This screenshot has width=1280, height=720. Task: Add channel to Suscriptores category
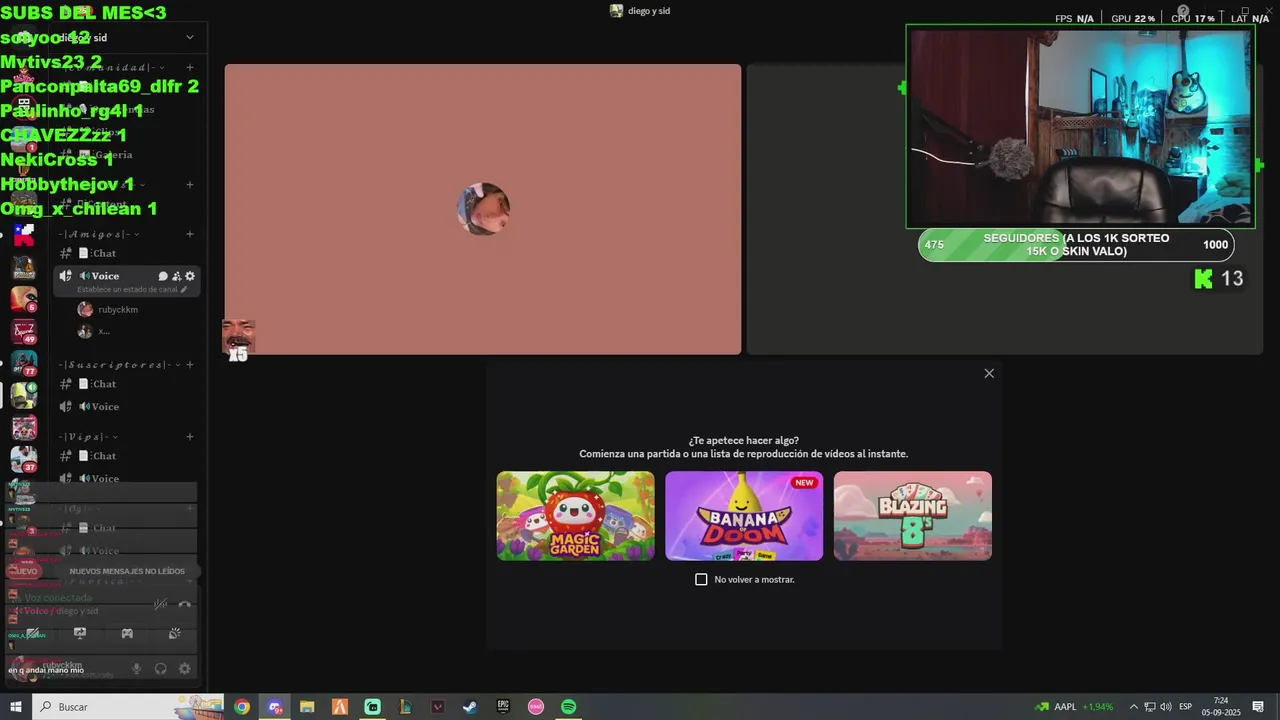[x=190, y=365]
